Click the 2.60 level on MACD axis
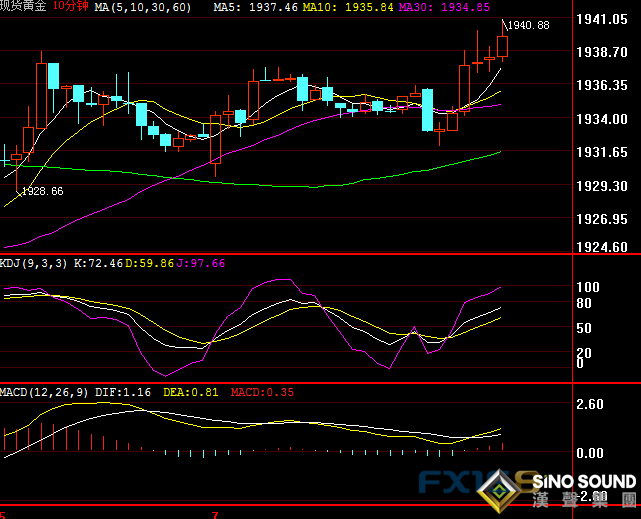 pyautogui.click(x=592, y=405)
